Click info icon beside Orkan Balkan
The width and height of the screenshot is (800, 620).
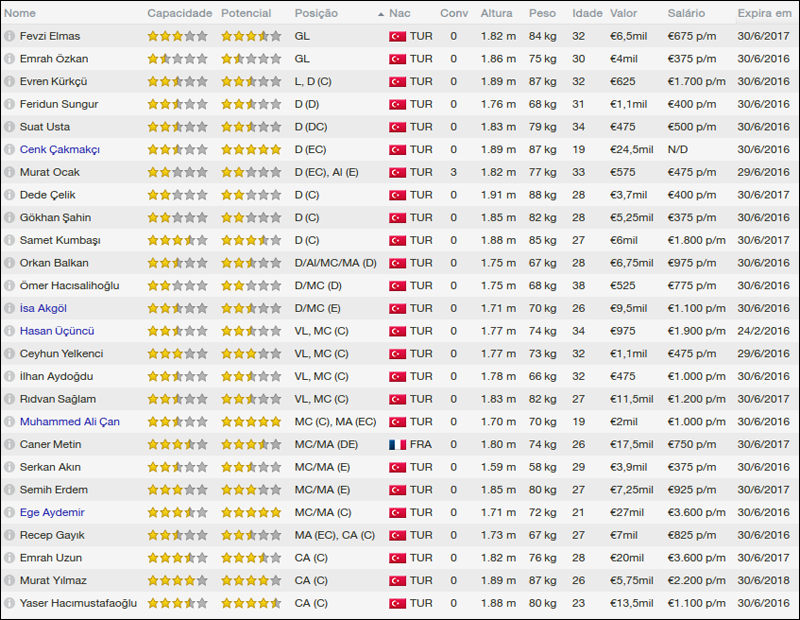9,263
